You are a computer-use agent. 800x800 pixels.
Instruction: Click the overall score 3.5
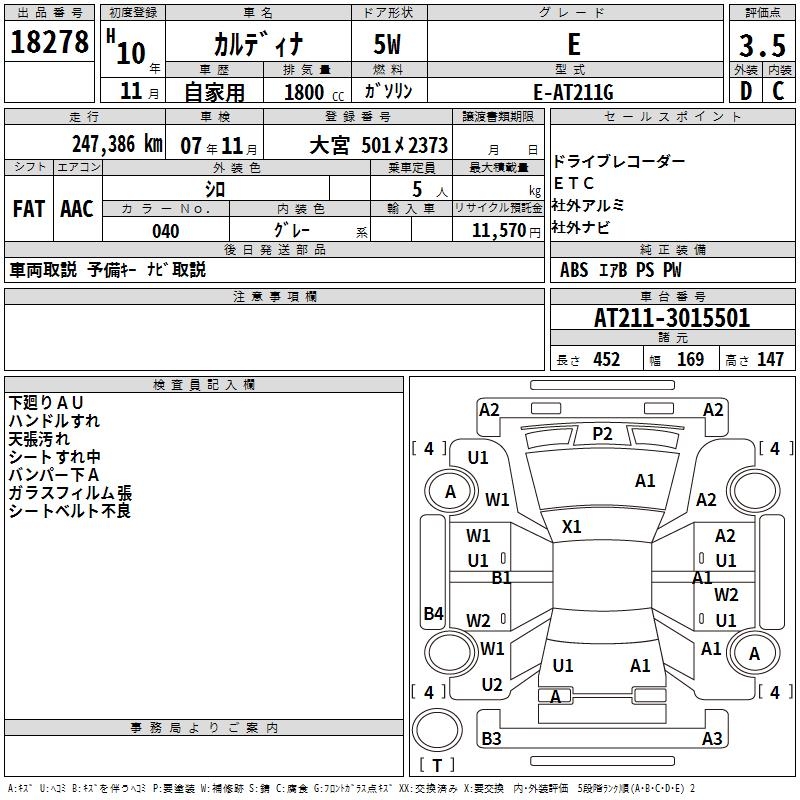(x=762, y=45)
